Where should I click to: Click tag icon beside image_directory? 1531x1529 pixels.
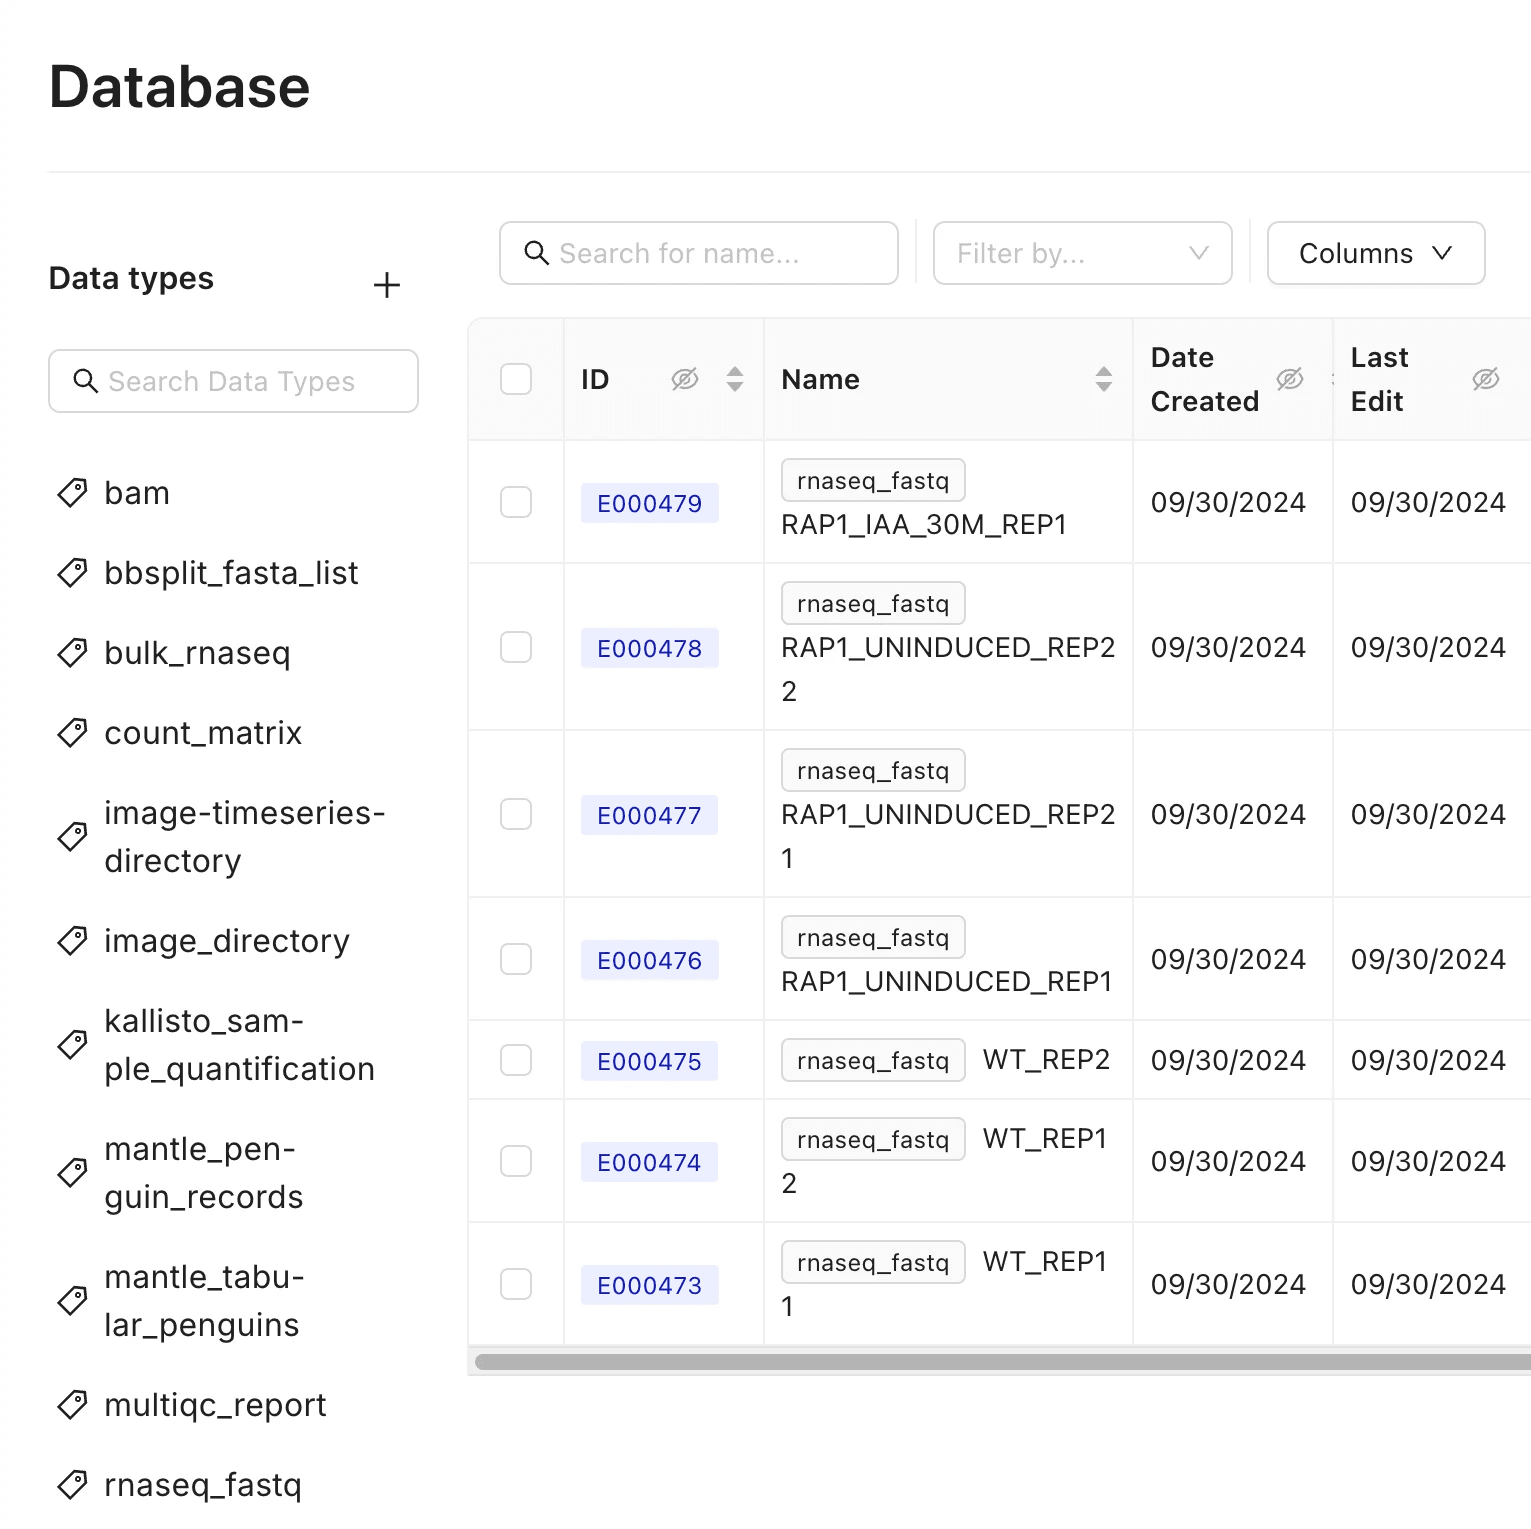tap(72, 941)
